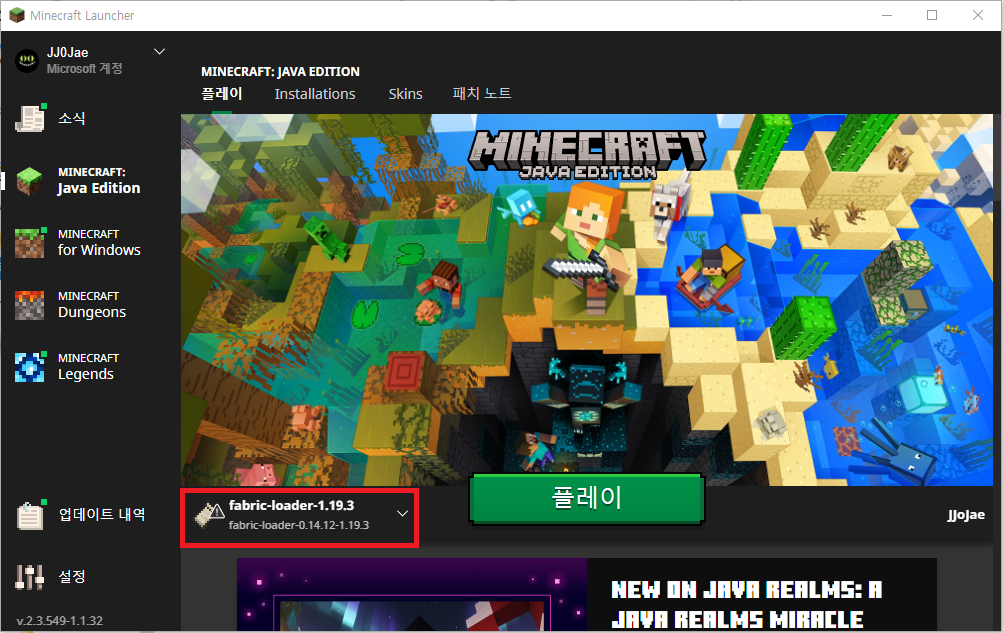Switch to the Installations tab
Viewport: 1003px width, 633px height.
(315, 94)
